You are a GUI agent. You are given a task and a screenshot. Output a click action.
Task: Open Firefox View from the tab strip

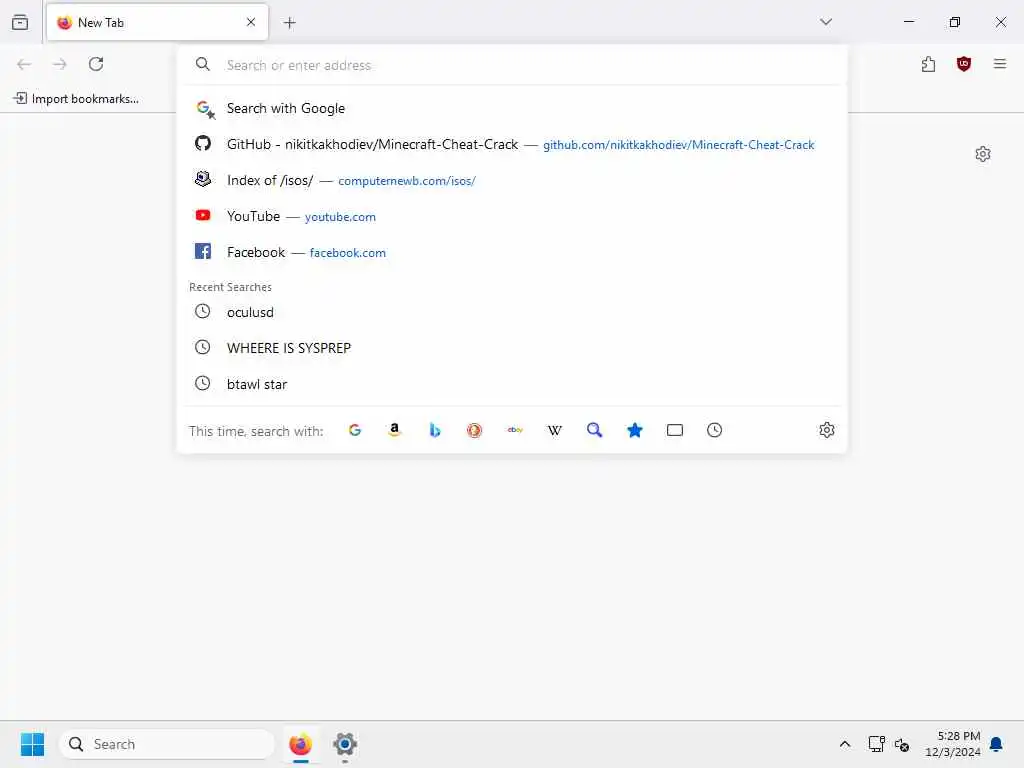pos(20,22)
